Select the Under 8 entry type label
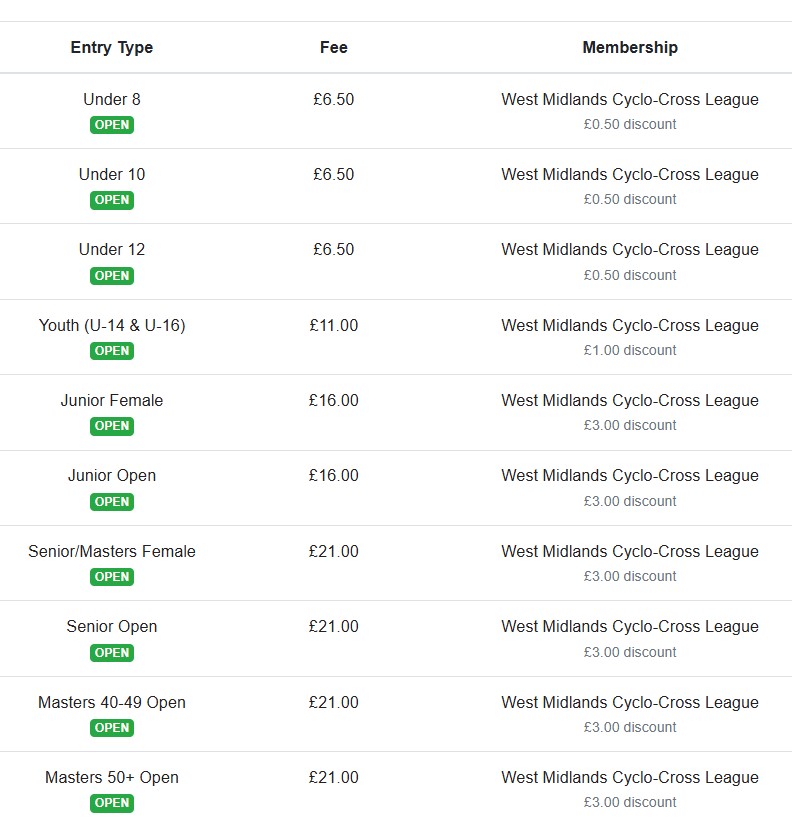792x827 pixels. 112,99
